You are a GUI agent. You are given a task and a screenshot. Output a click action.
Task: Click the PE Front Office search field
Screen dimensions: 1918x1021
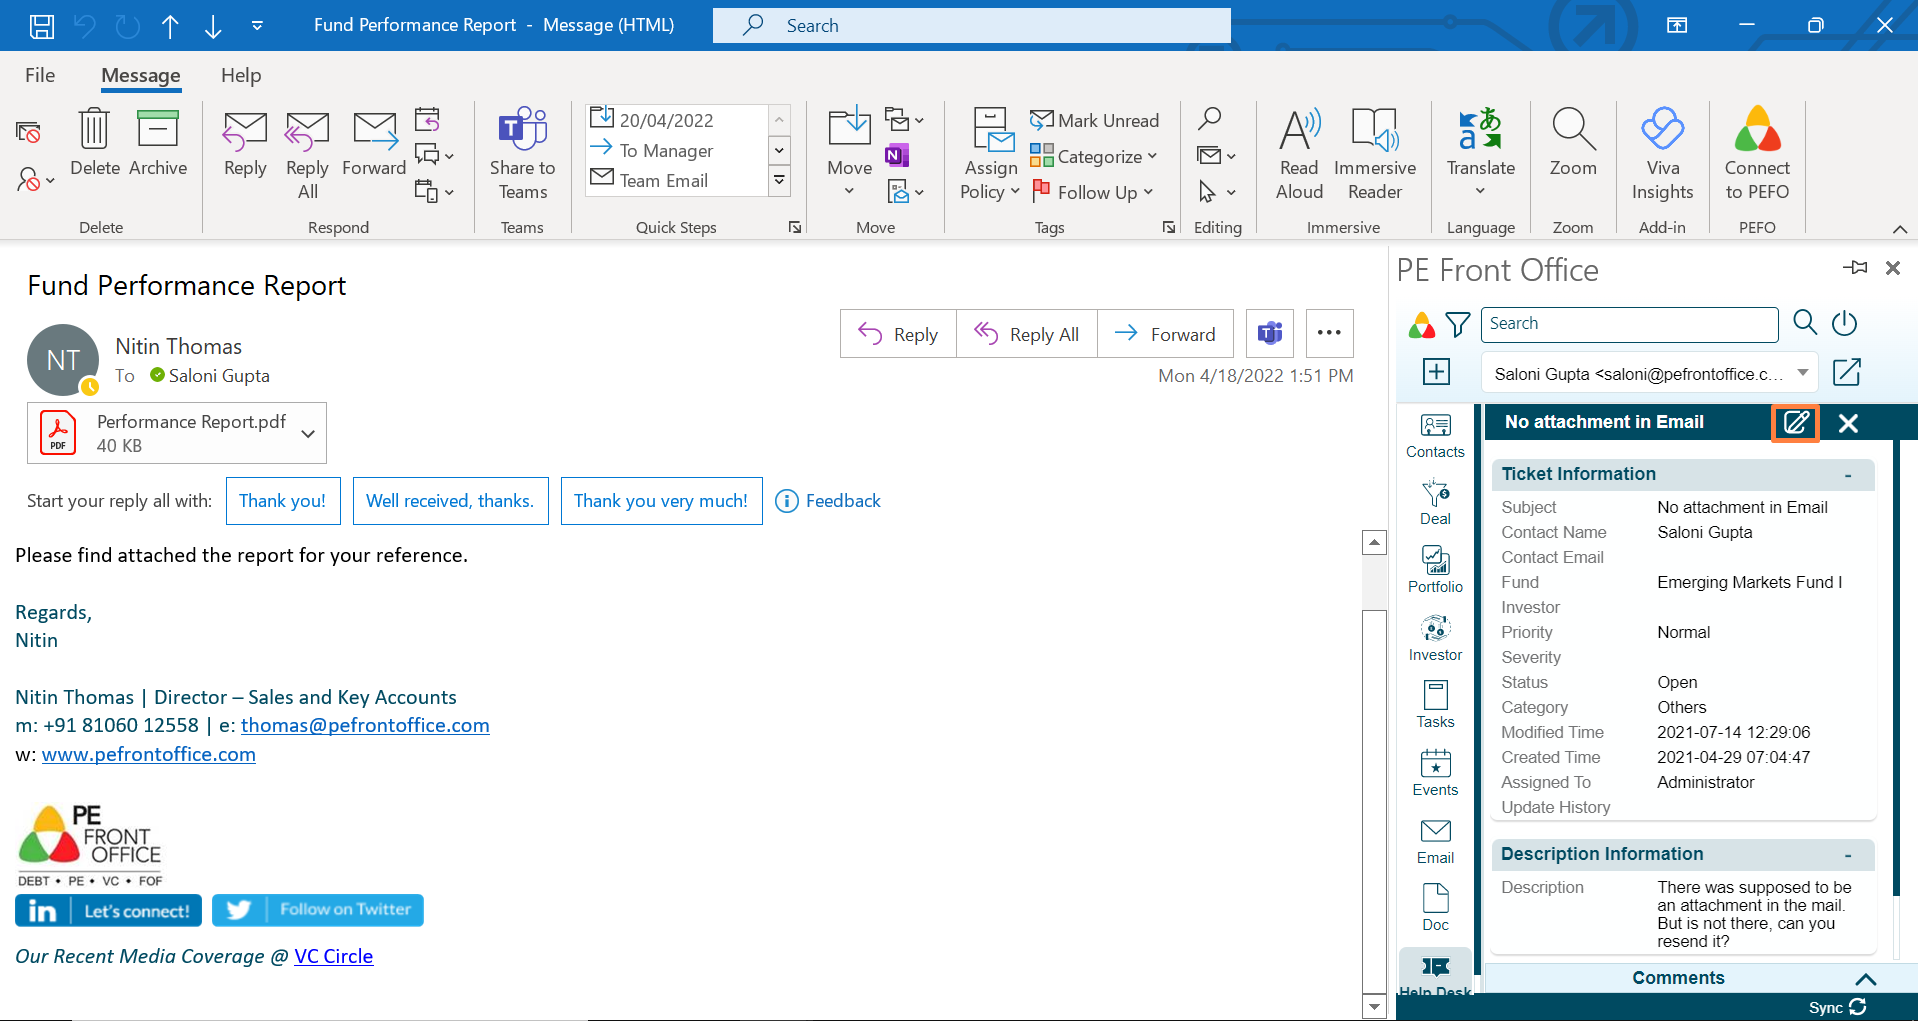coord(1629,324)
